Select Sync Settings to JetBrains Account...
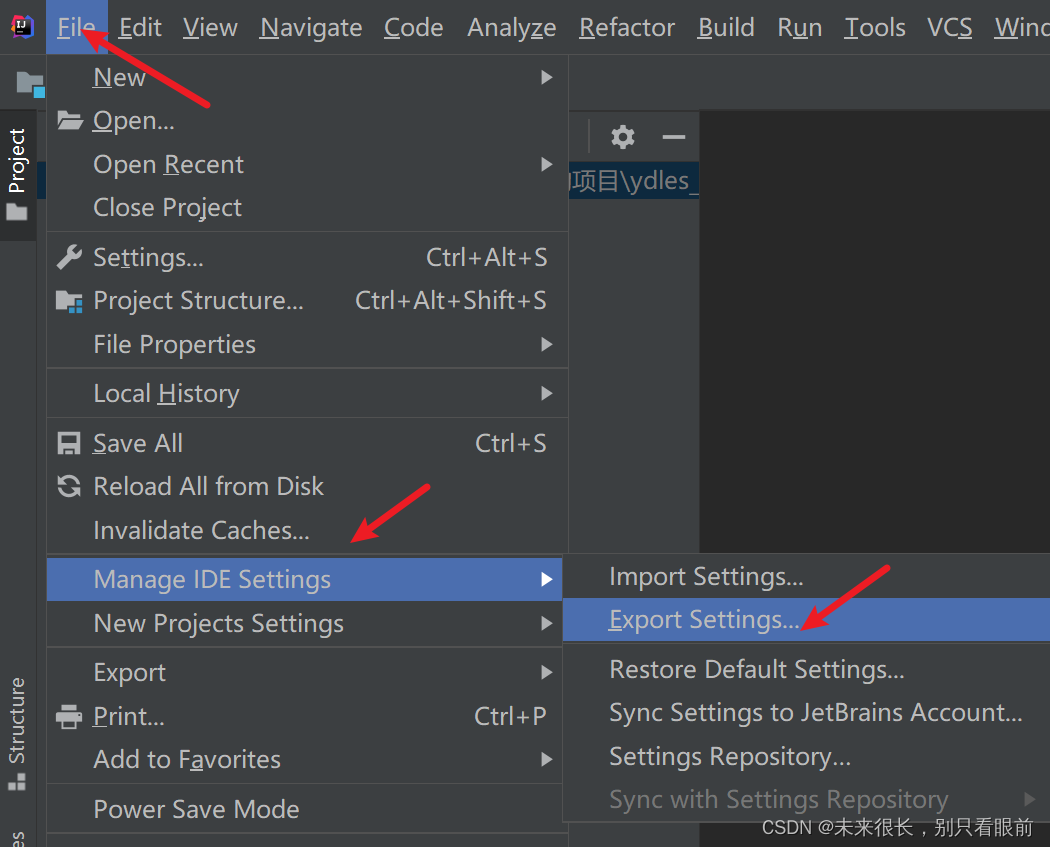The height and width of the screenshot is (847, 1050). coord(806,712)
